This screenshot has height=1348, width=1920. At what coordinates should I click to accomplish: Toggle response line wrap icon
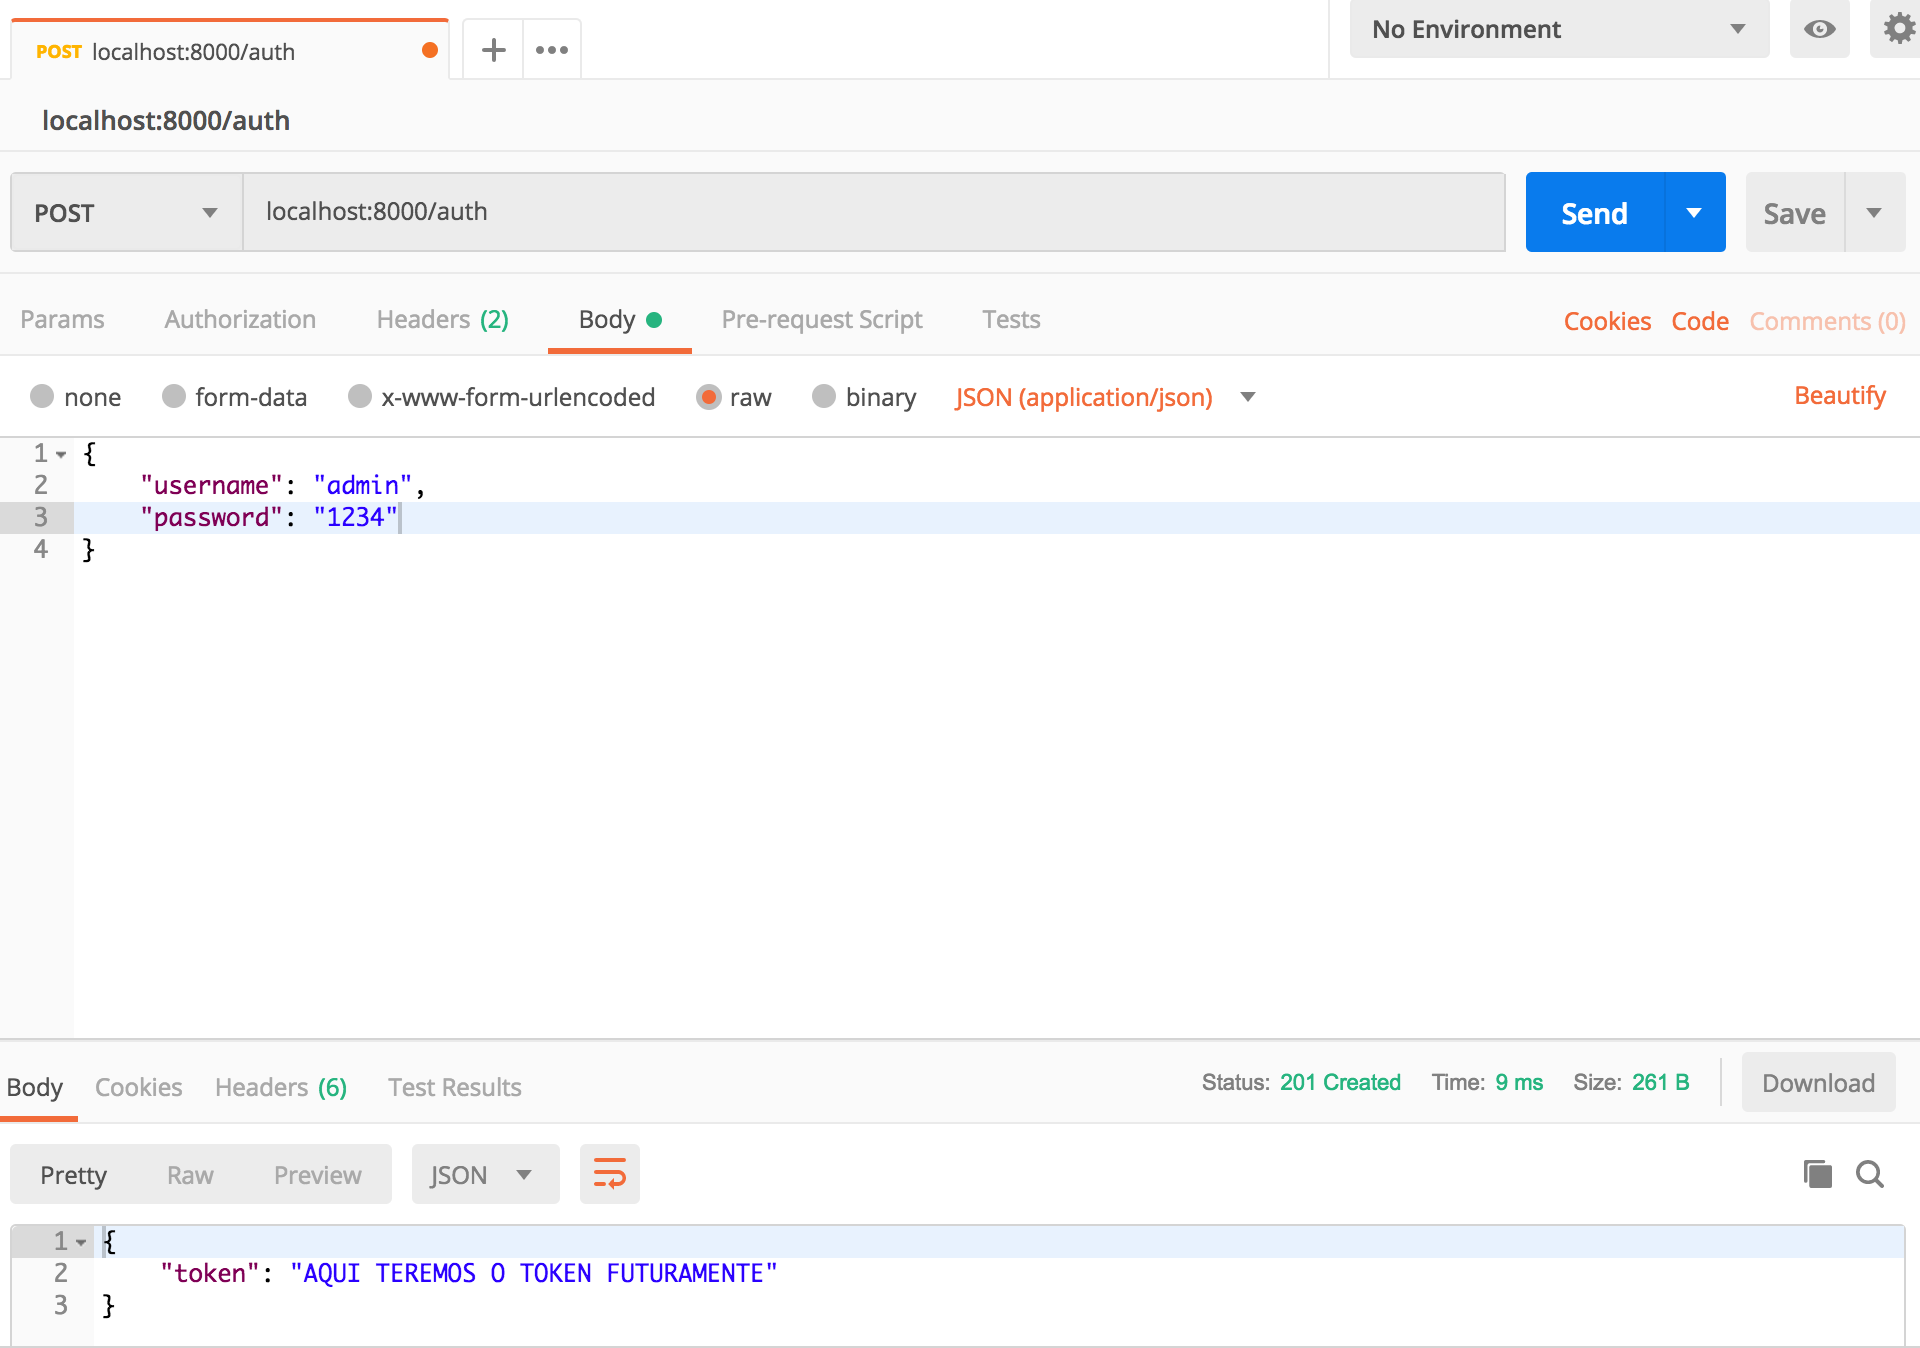(609, 1174)
